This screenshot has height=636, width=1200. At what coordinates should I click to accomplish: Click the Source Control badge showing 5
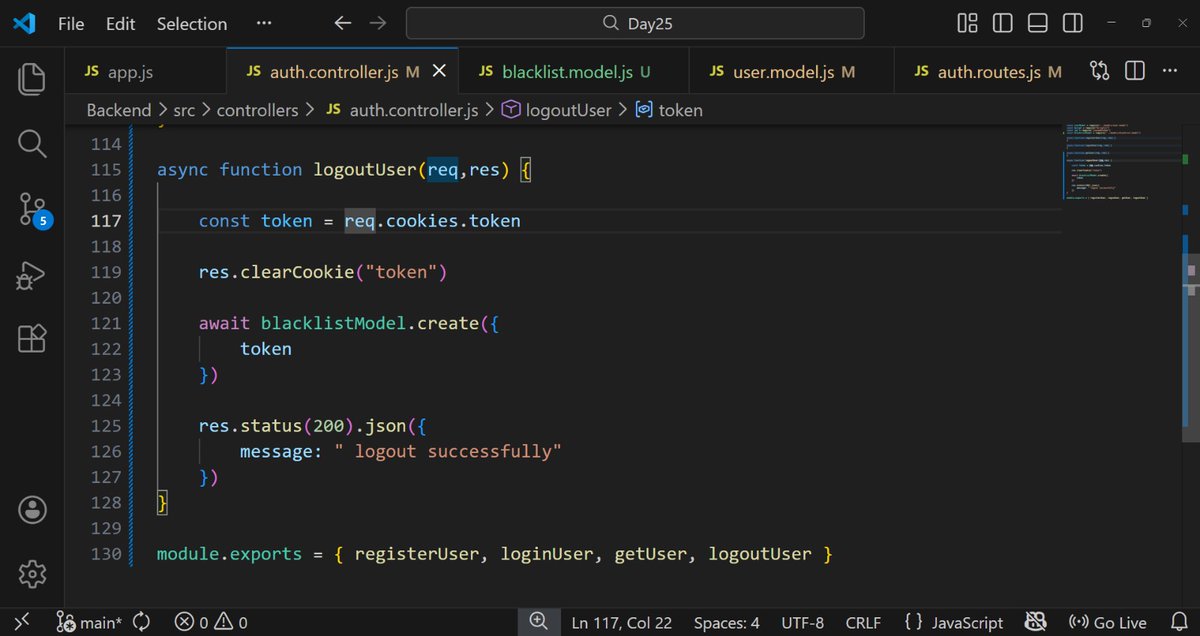point(42,221)
